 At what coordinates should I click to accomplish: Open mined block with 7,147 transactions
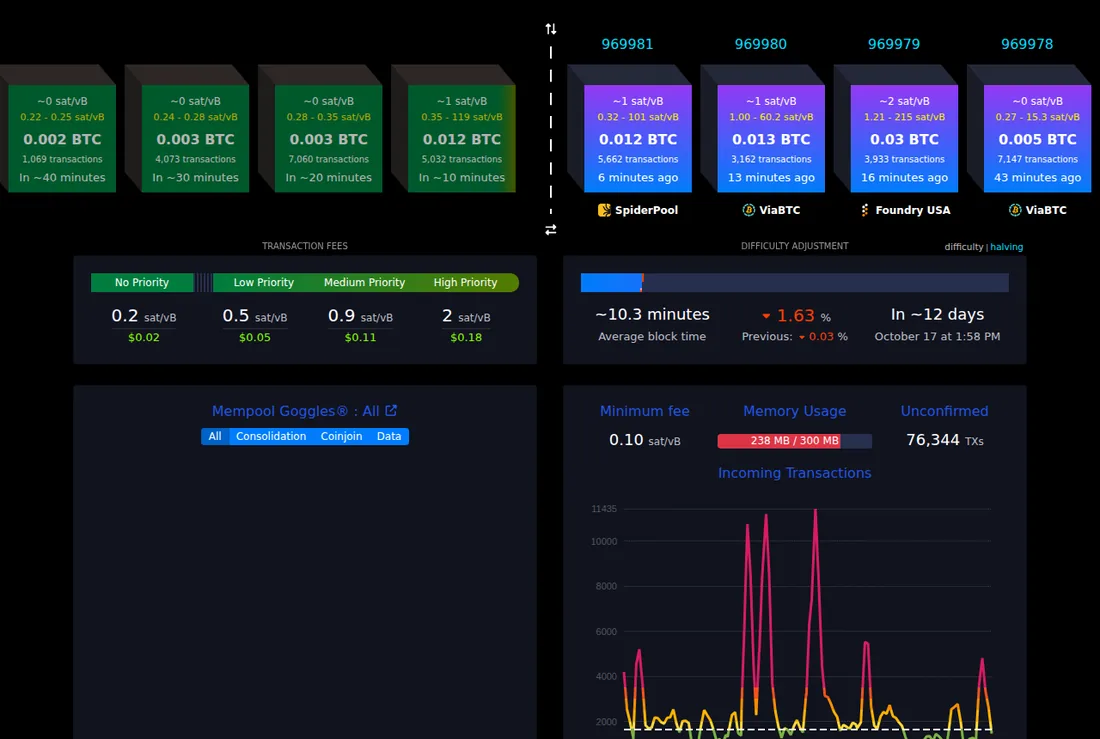[1038, 138]
